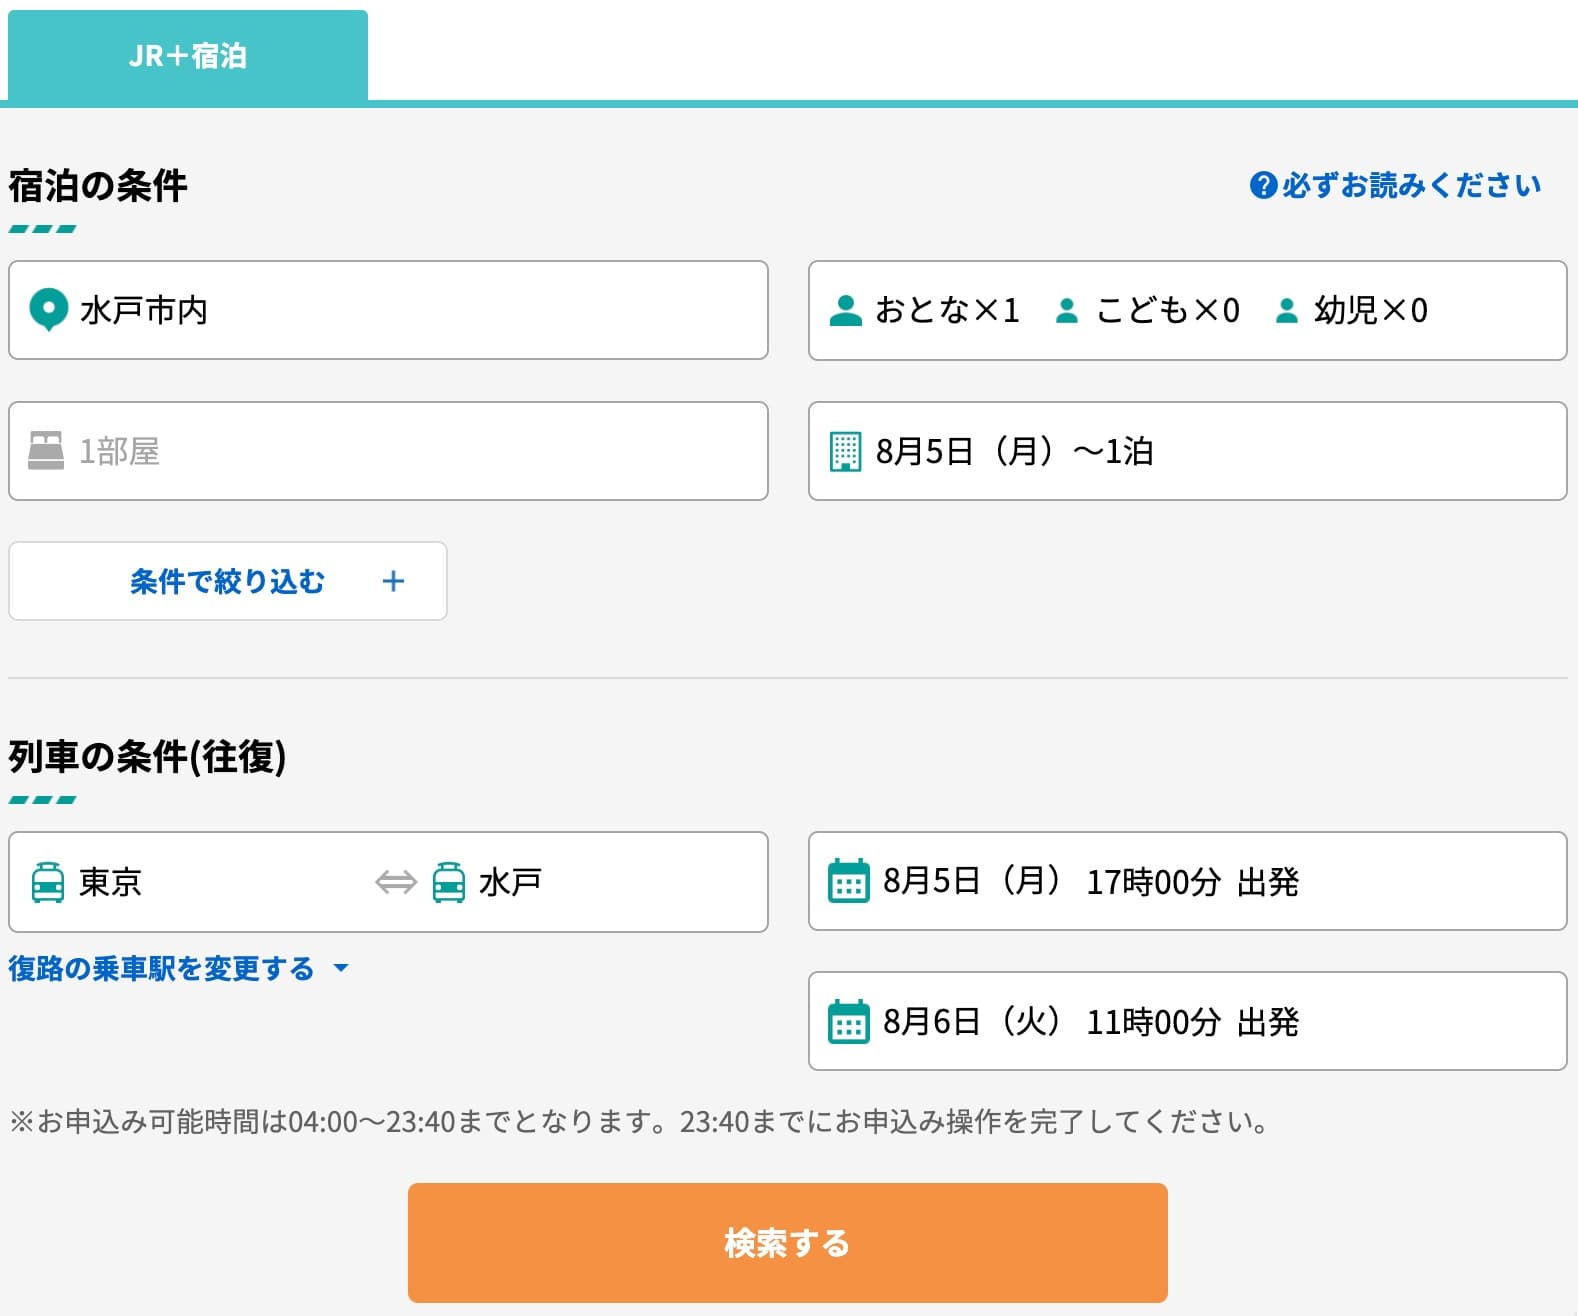Screen dimensions: 1578x1316
Task: Click the 宿泊の条件 heading
Action: pyautogui.click(x=98, y=186)
